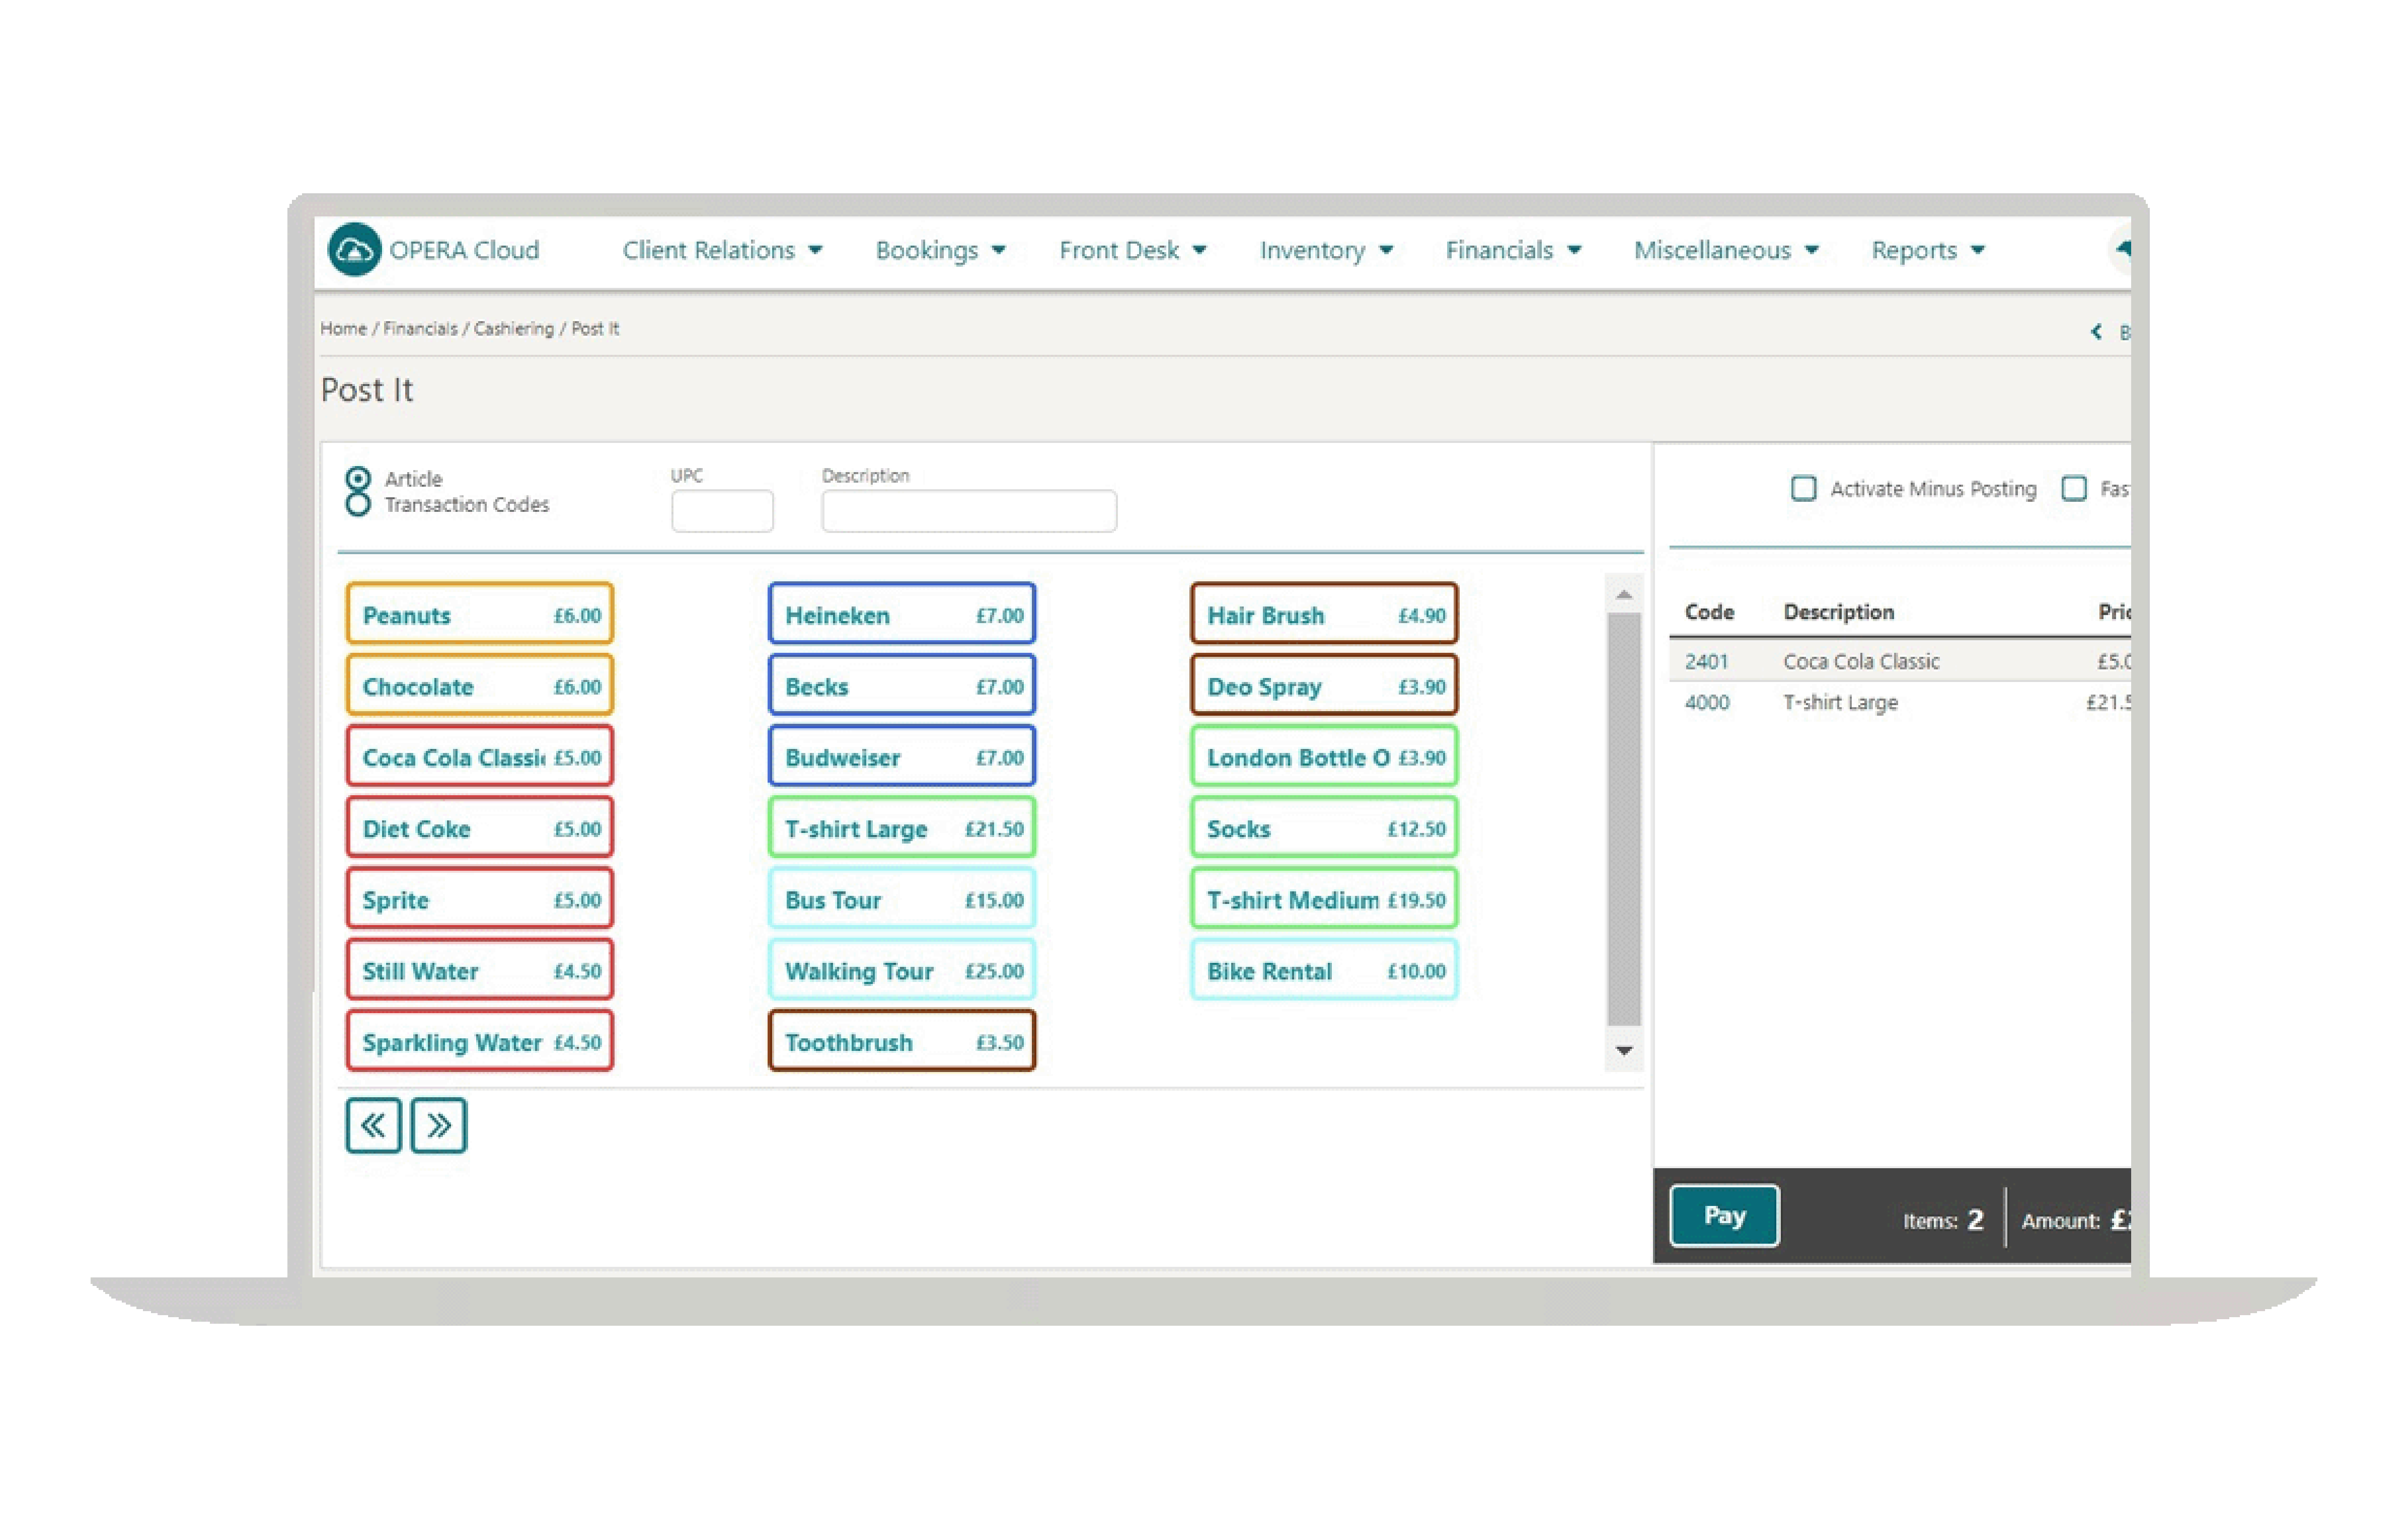Viewport: 2408px width, 1519px height.
Task: Go to next page of articles
Action: point(439,1126)
